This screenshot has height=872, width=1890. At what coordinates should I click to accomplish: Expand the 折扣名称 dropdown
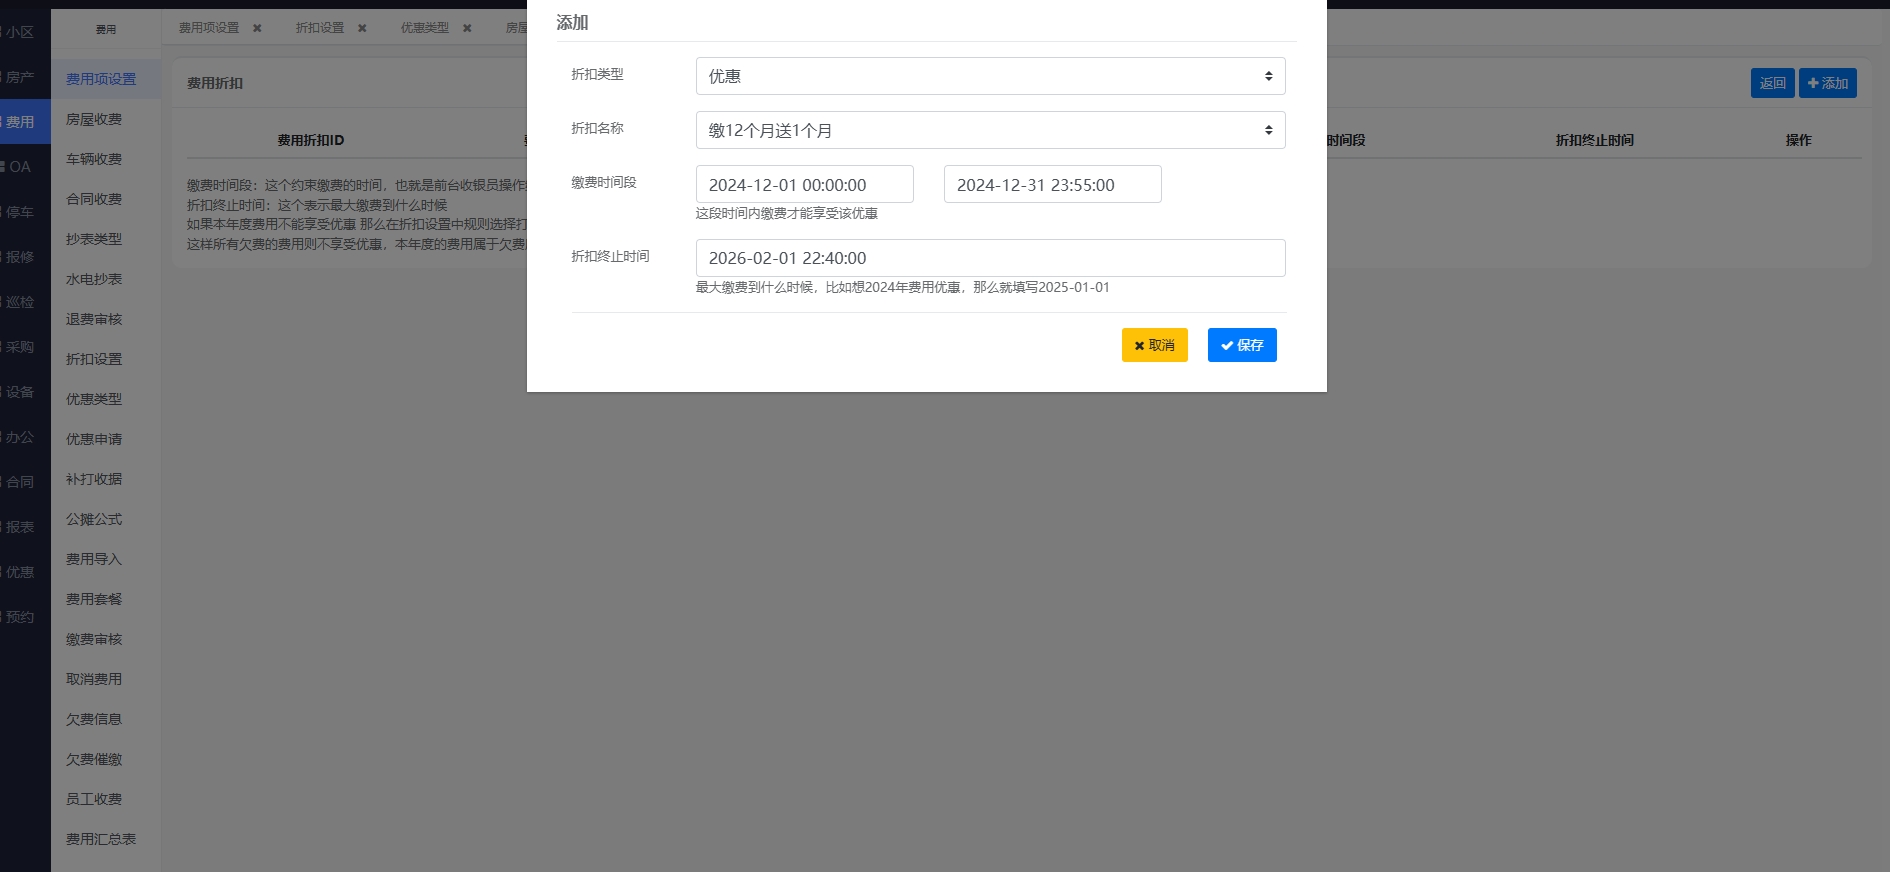989,130
